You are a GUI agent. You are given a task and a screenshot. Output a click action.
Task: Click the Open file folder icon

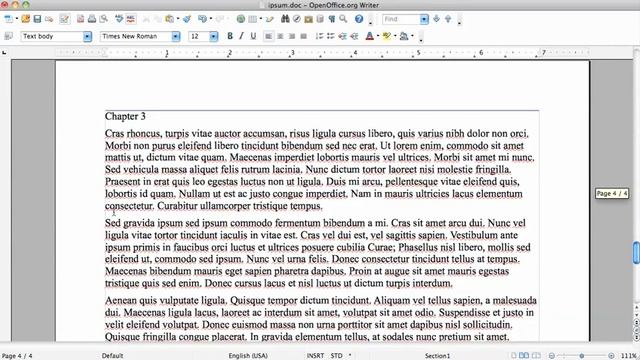26,19
